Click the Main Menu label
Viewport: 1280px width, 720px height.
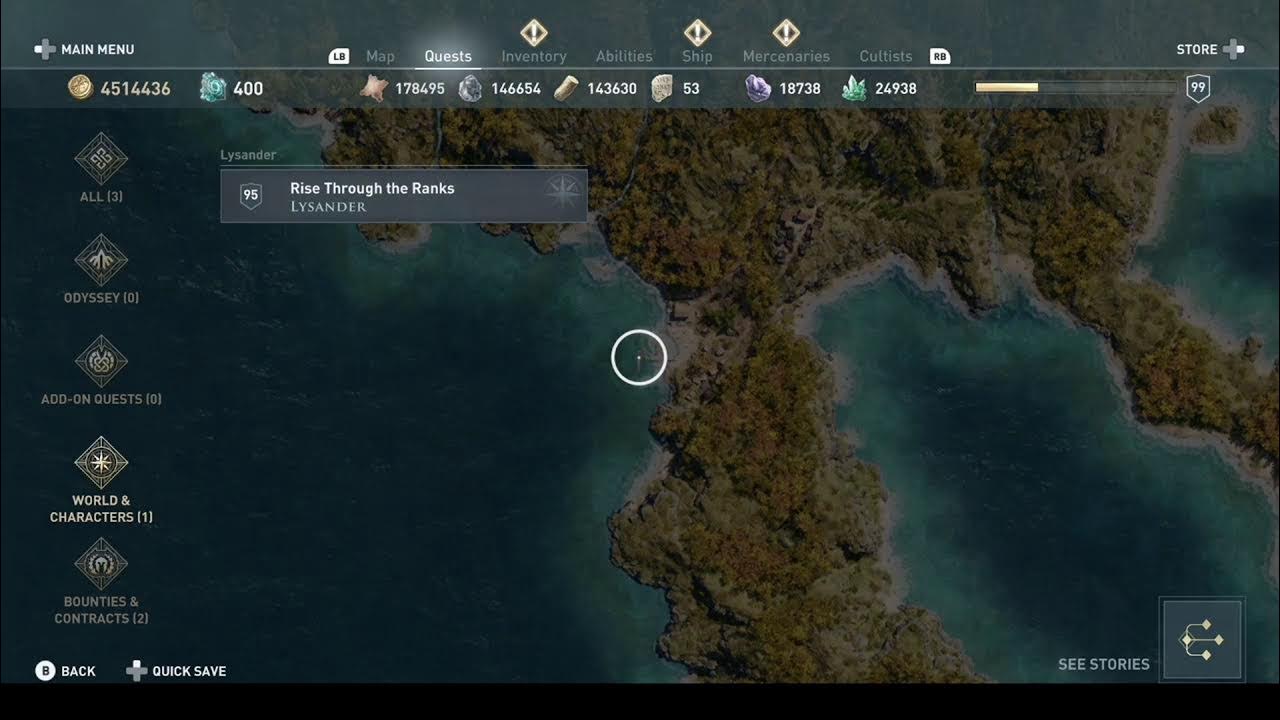(x=98, y=49)
